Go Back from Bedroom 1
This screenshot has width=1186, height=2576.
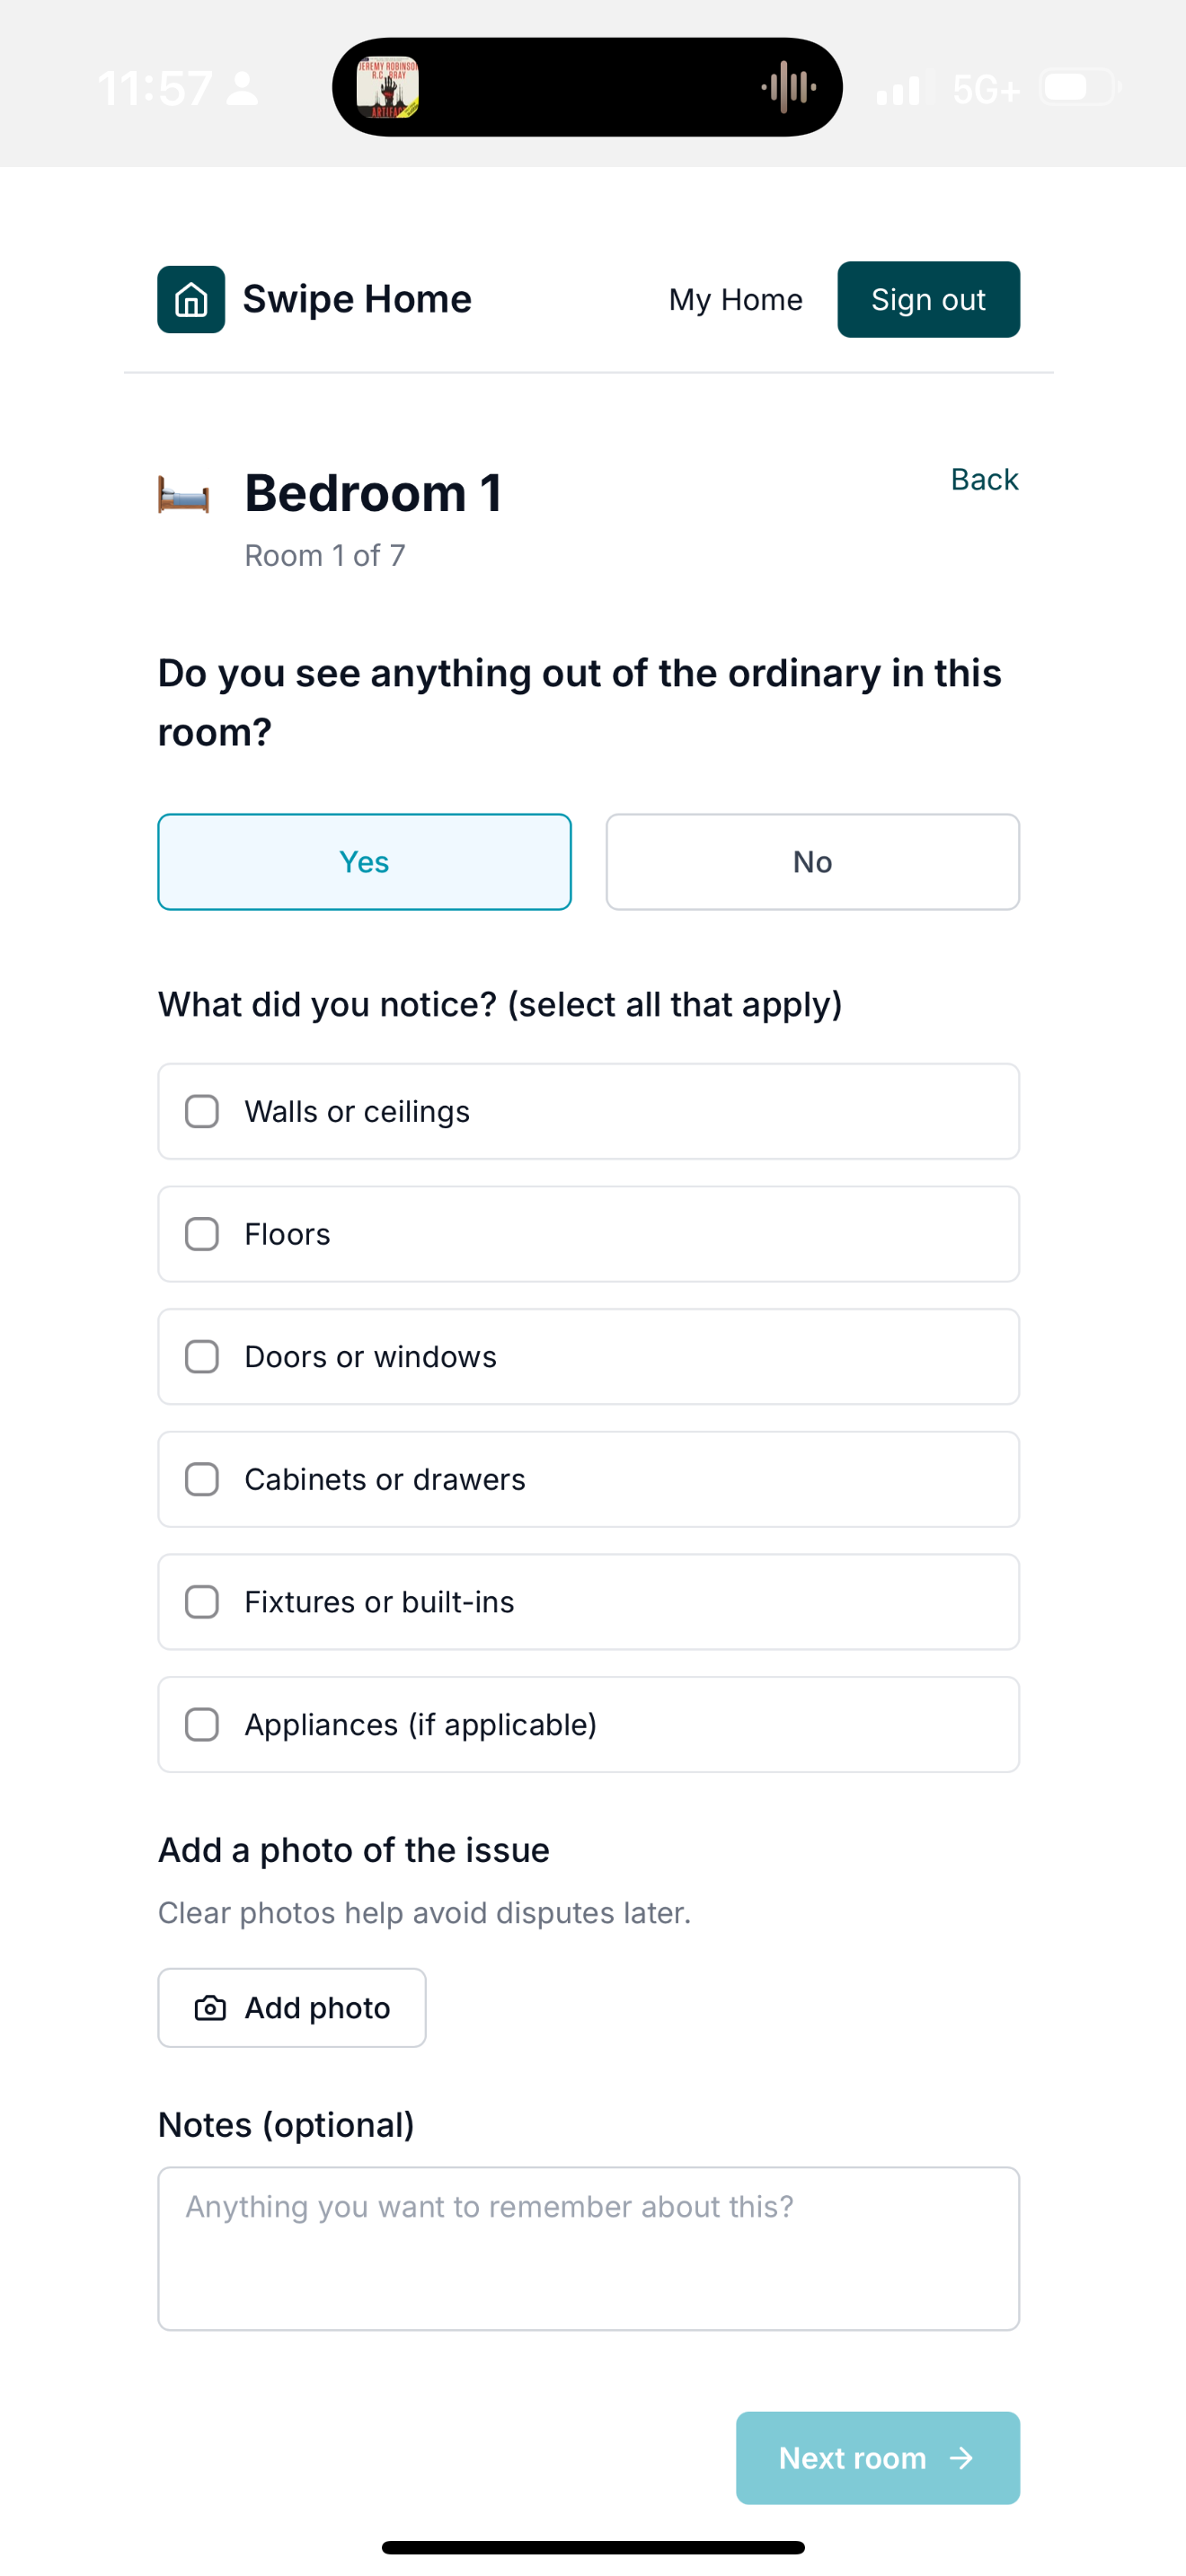tap(984, 480)
